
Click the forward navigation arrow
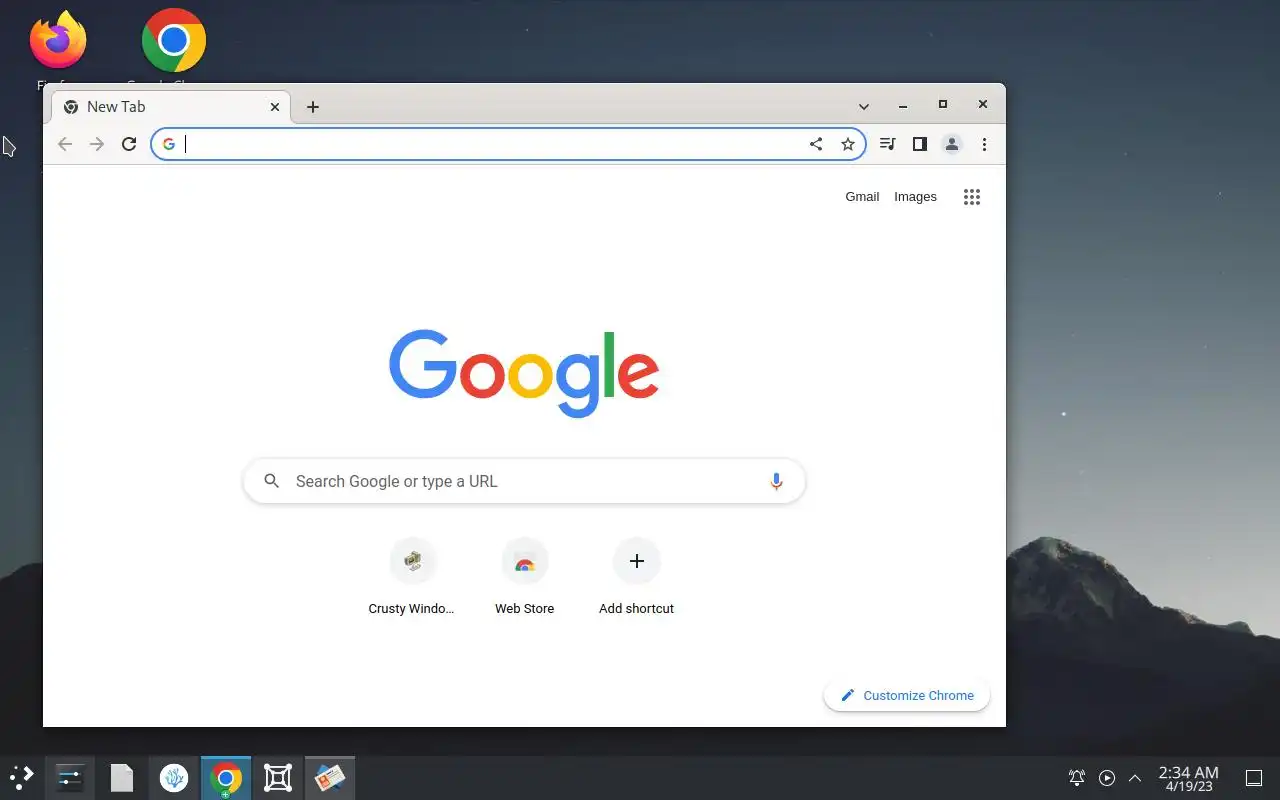pyautogui.click(x=97, y=144)
